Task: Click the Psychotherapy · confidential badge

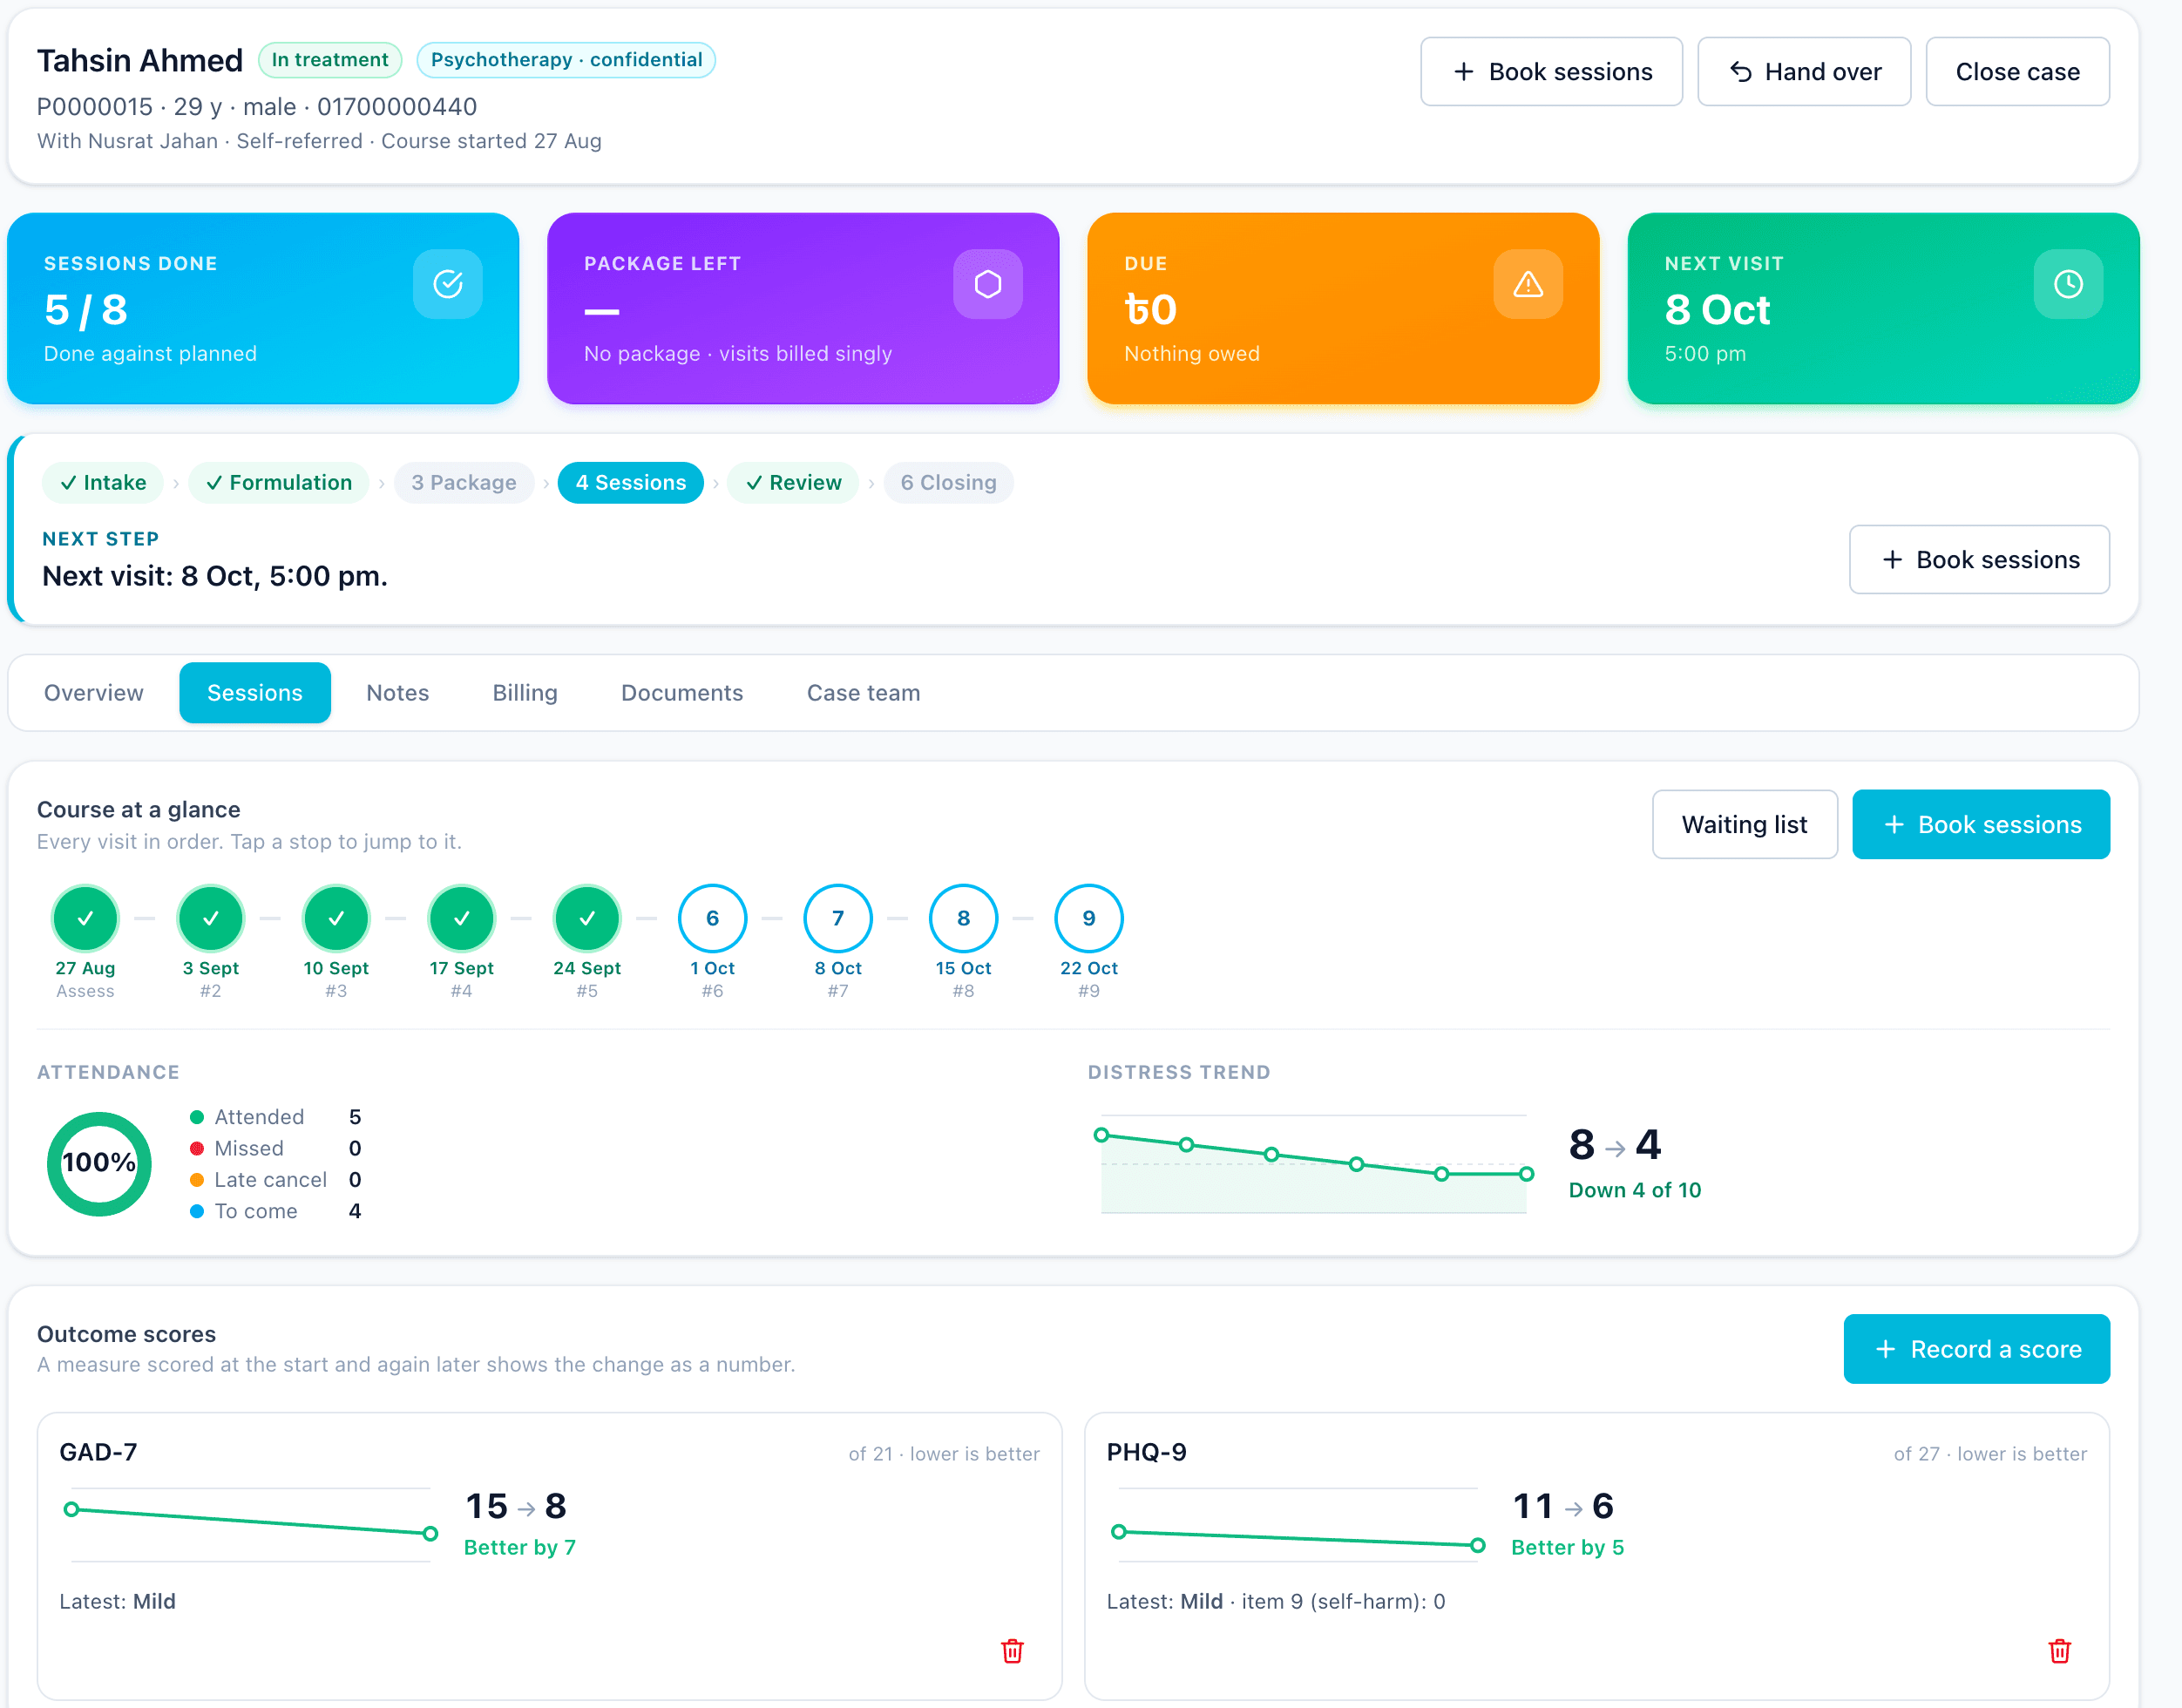Action: pos(566,59)
